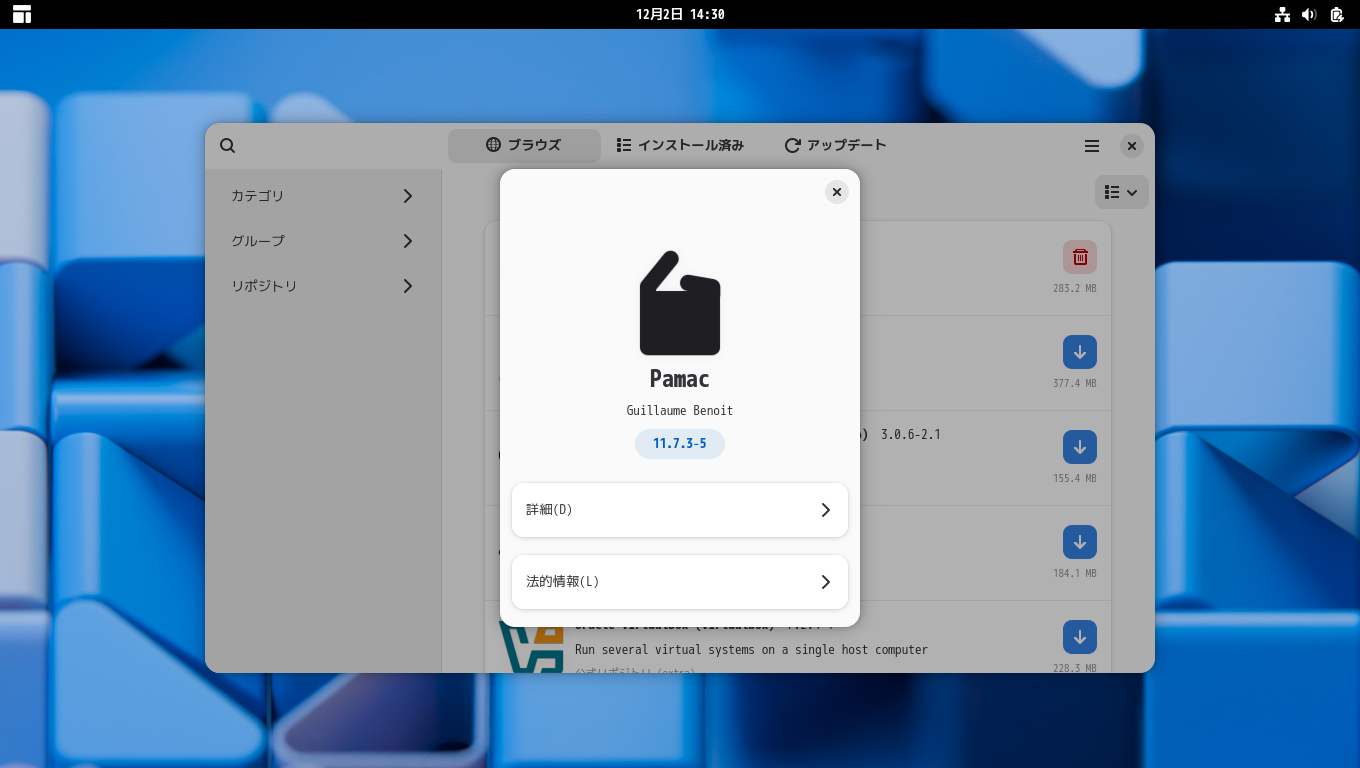1360x768 pixels.
Task: Click the version badge 11.7.3-5
Action: (x=680, y=444)
